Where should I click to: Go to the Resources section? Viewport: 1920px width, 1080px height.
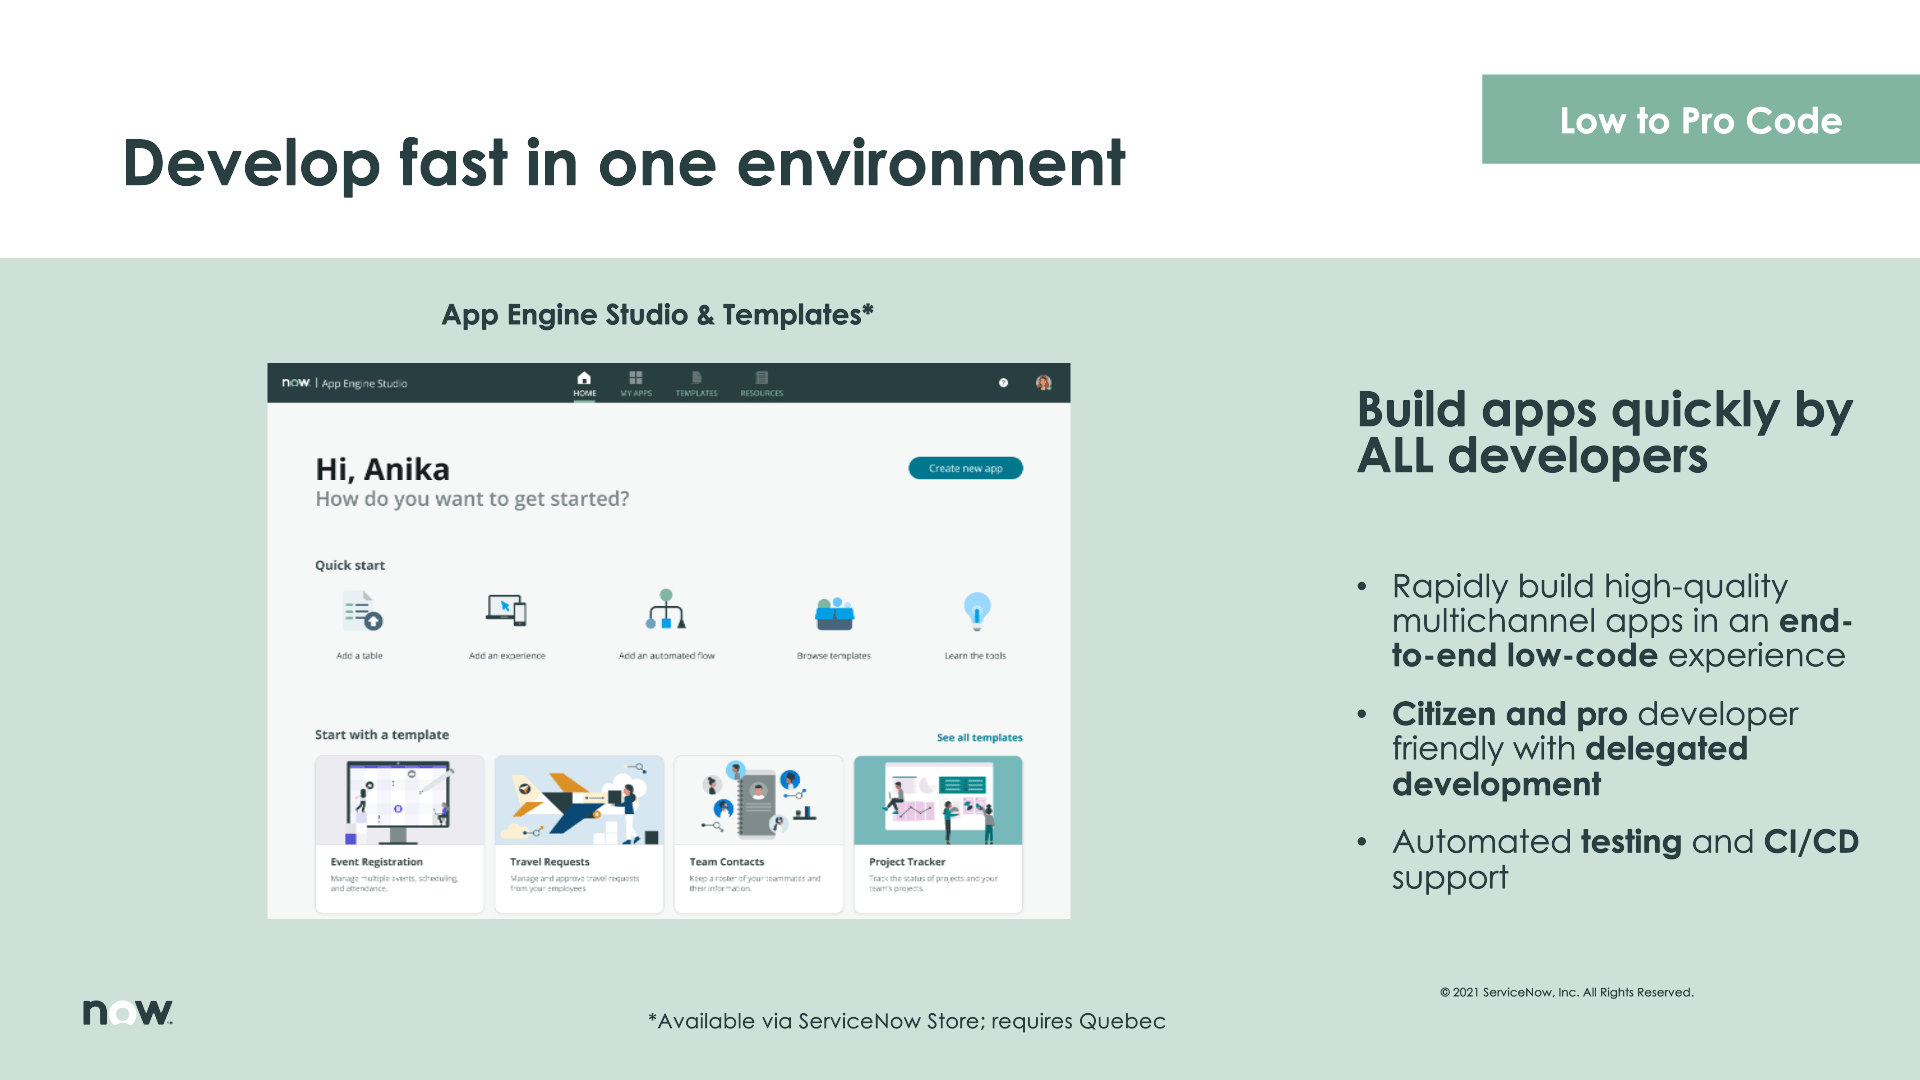[x=761, y=381]
